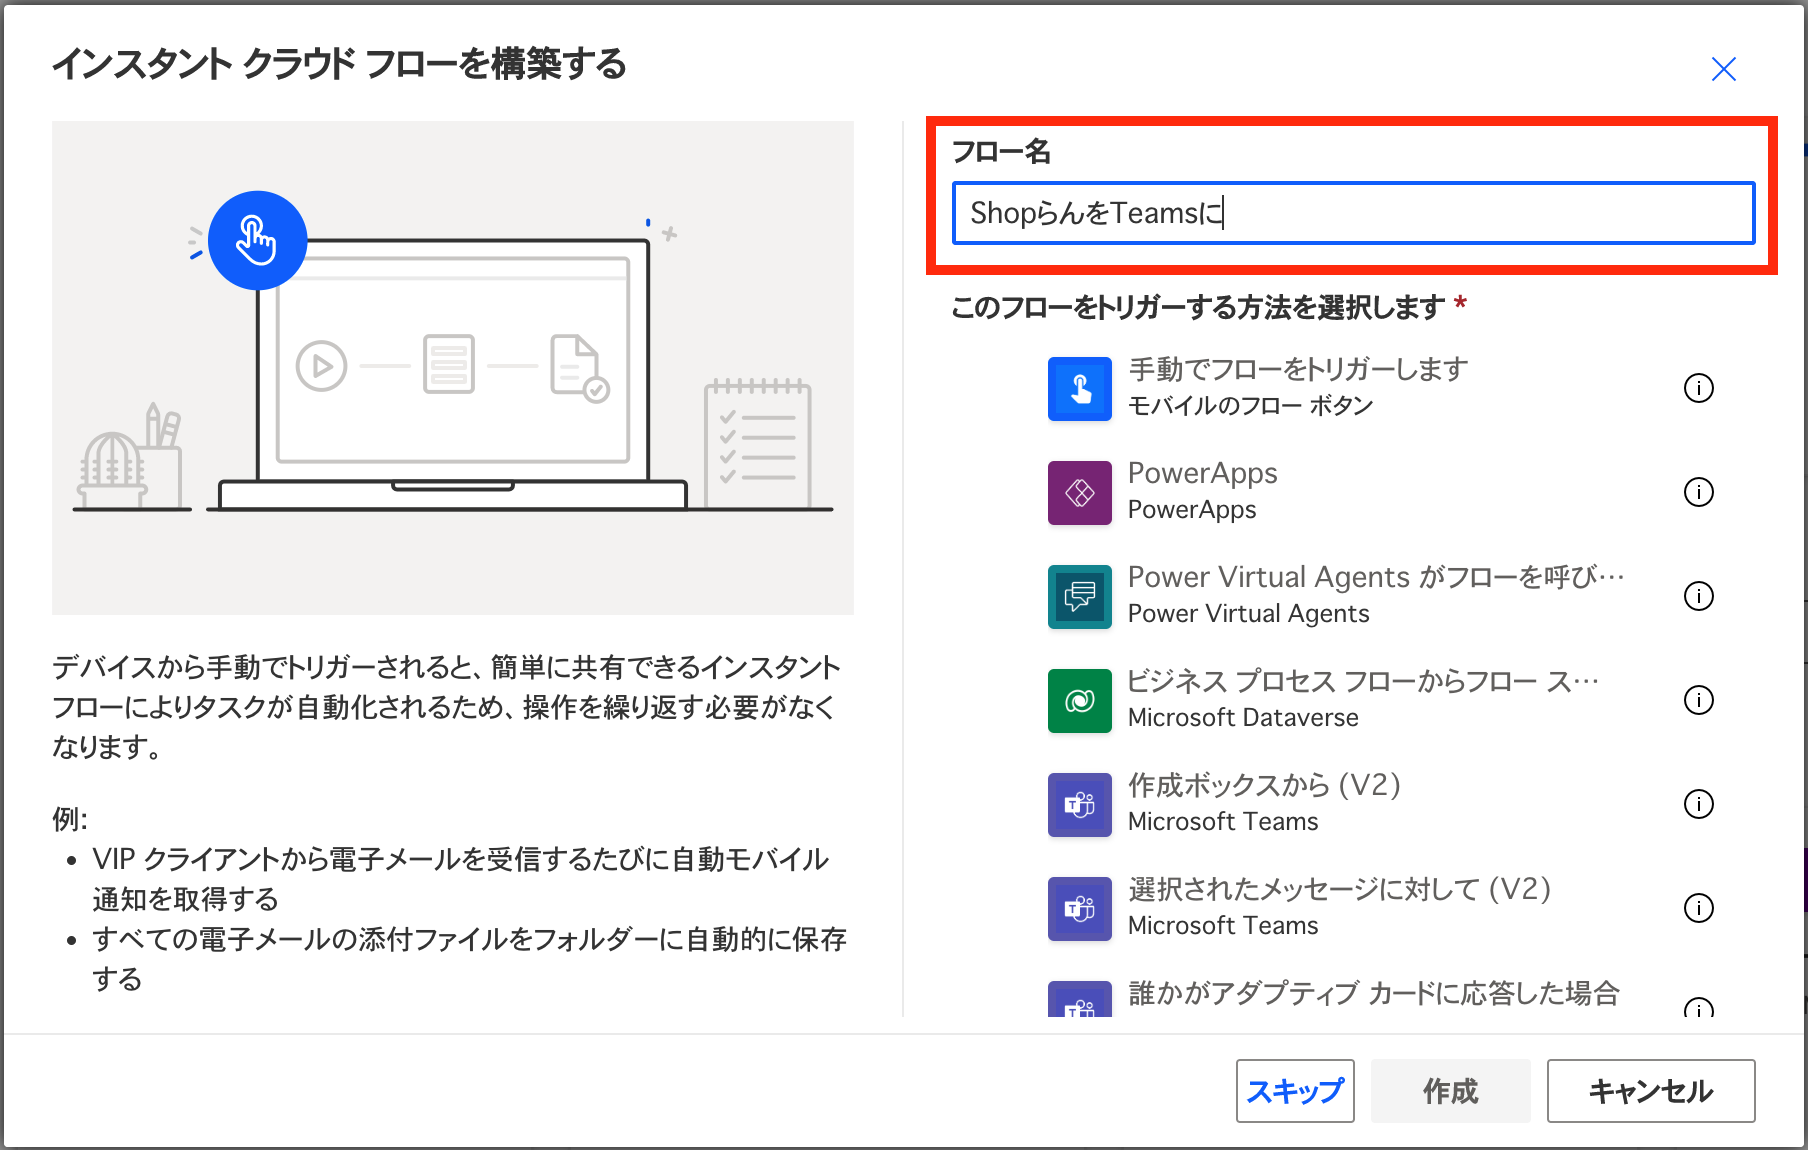Screen dimensions: 1808x1150
Task: Click the purple PowerApps trigger icon
Action: point(1080,493)
